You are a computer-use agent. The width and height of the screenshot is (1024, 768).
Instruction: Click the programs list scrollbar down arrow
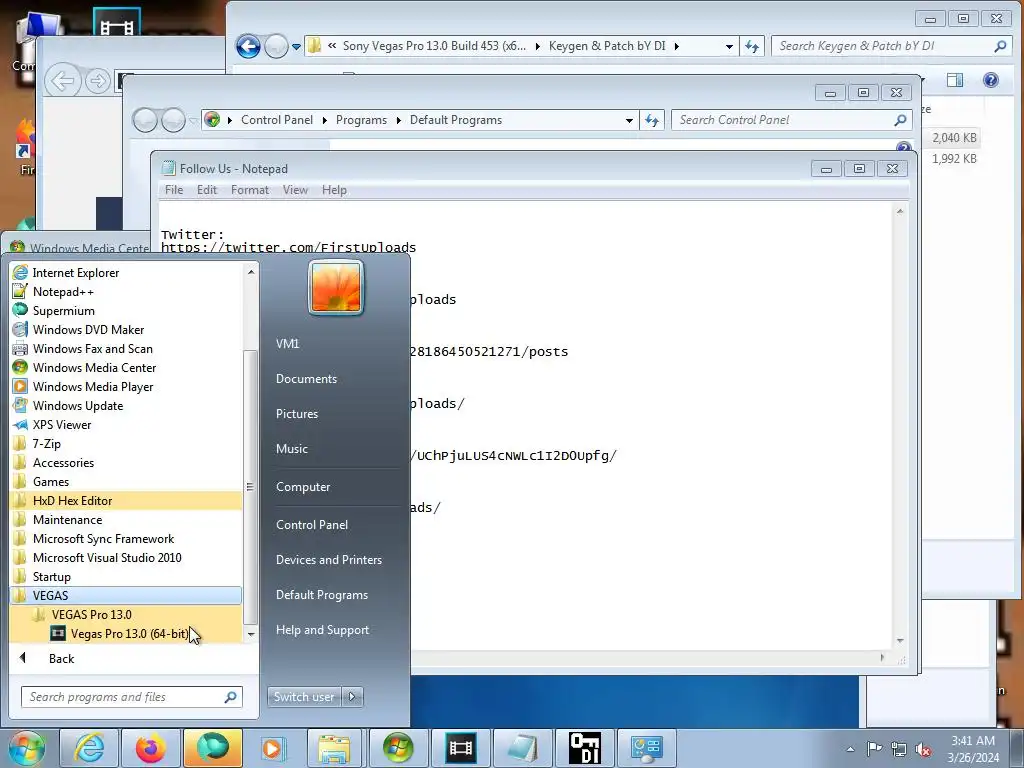(251, 634)
